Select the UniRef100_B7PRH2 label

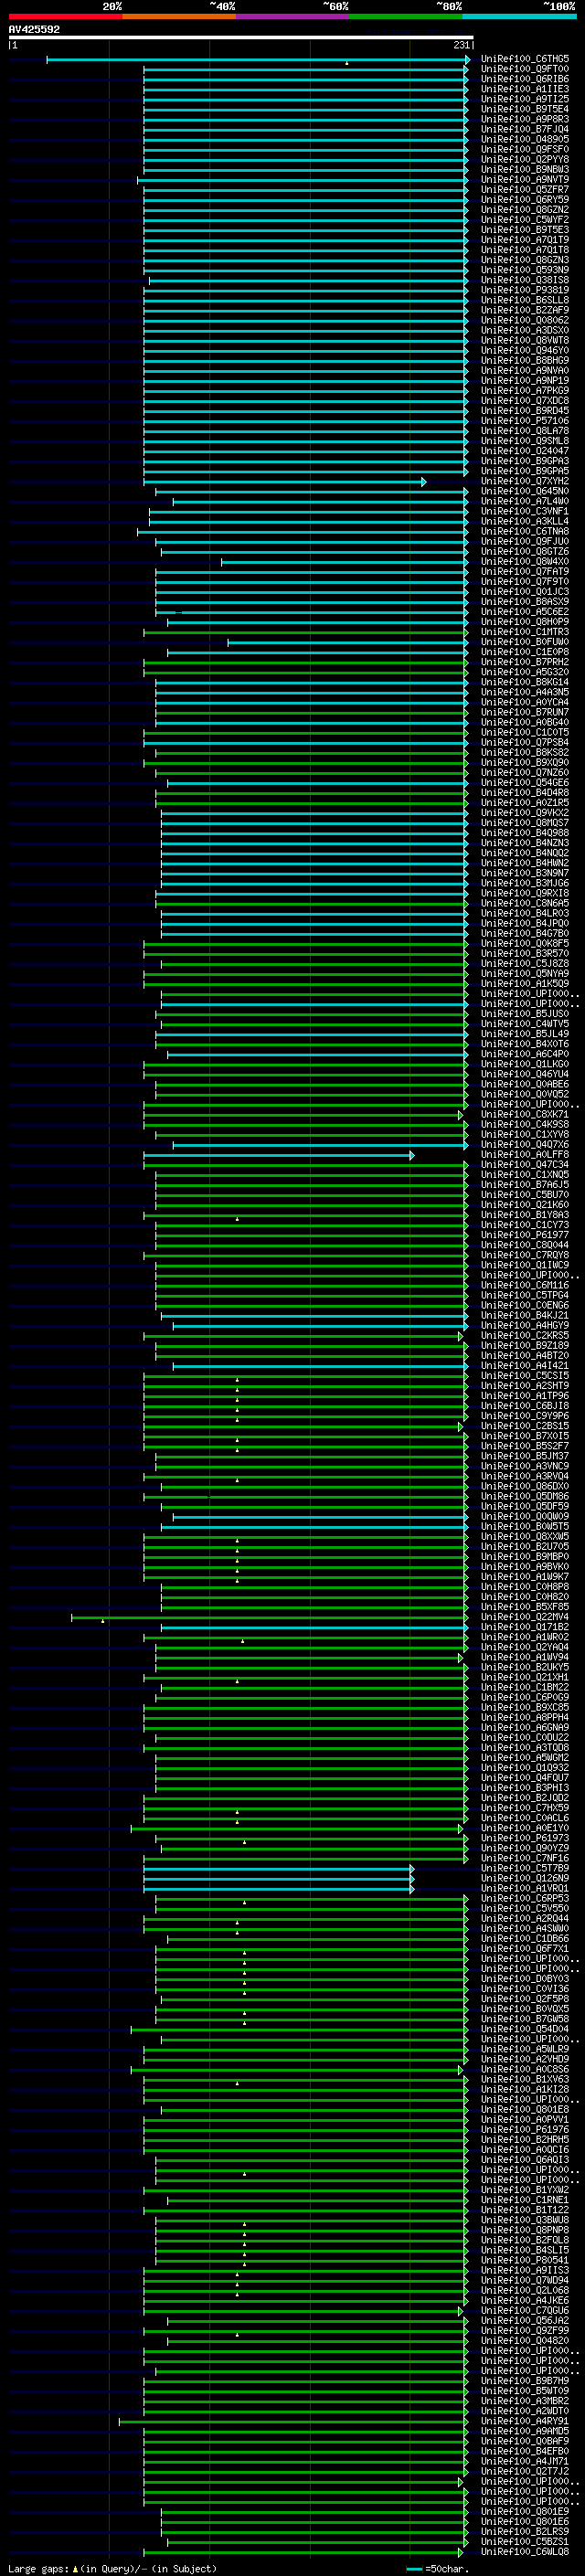(525, 662)
